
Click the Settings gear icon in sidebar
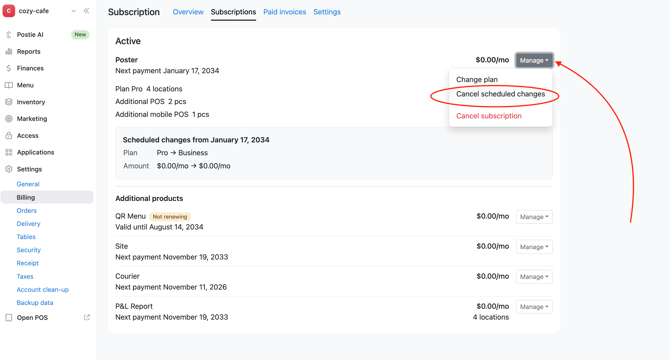[9, 169]
